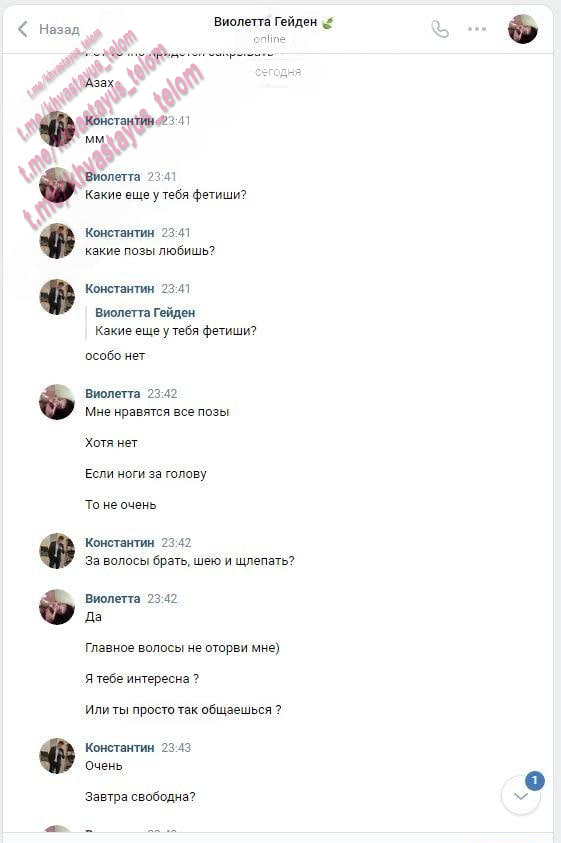
Task: Click Виолетта's avatar beside the "Да" message
Action: point(57,607)
